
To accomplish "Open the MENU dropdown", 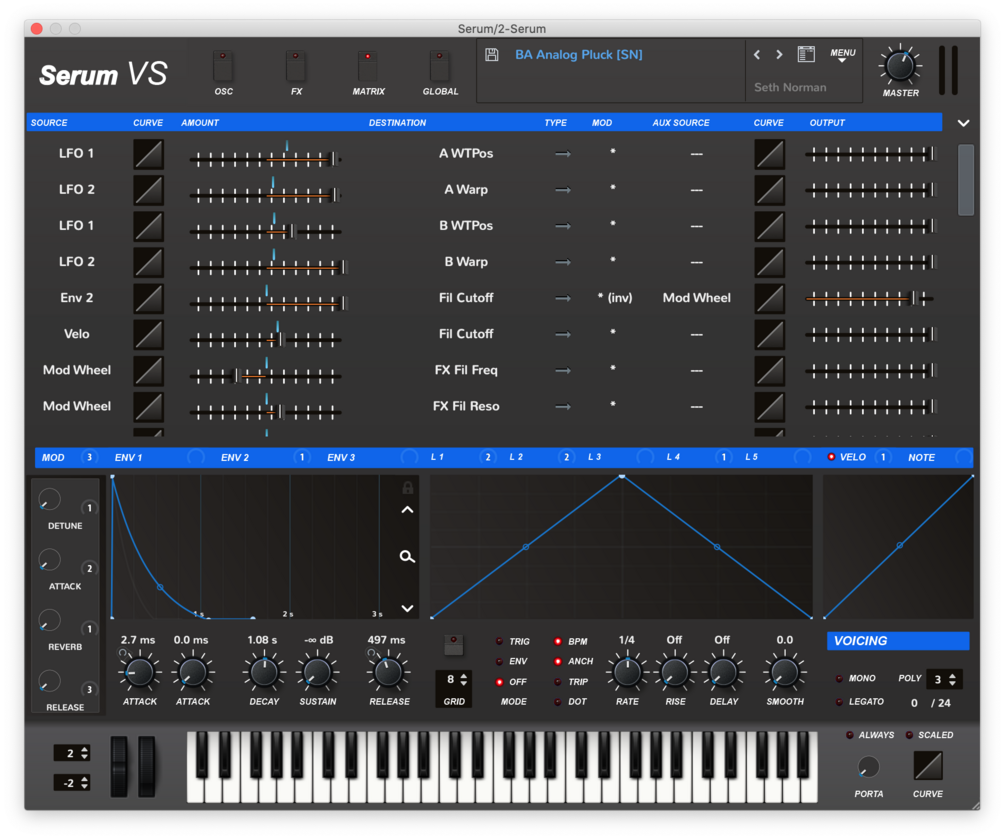I will point(843,54).
